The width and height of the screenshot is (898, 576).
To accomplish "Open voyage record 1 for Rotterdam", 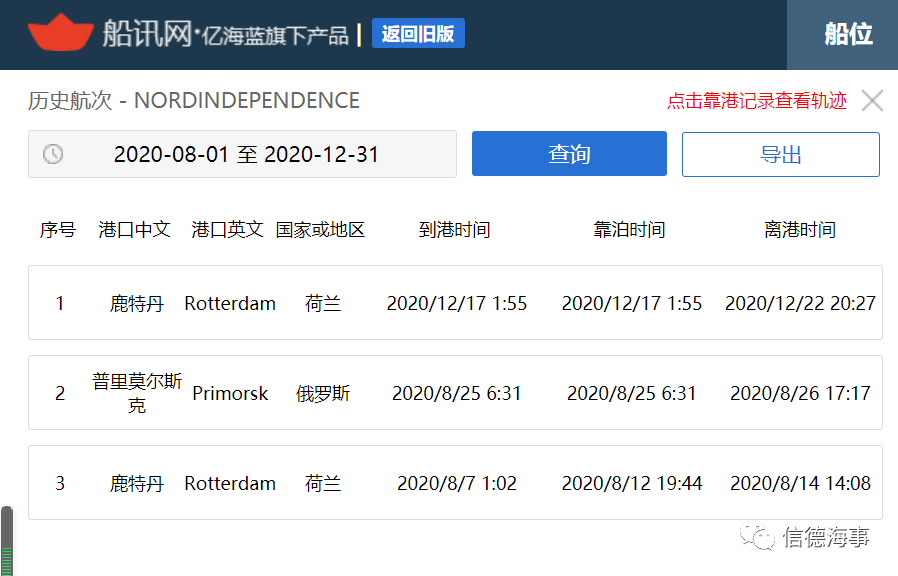I will pyautogui.click(x=449, y=303).
